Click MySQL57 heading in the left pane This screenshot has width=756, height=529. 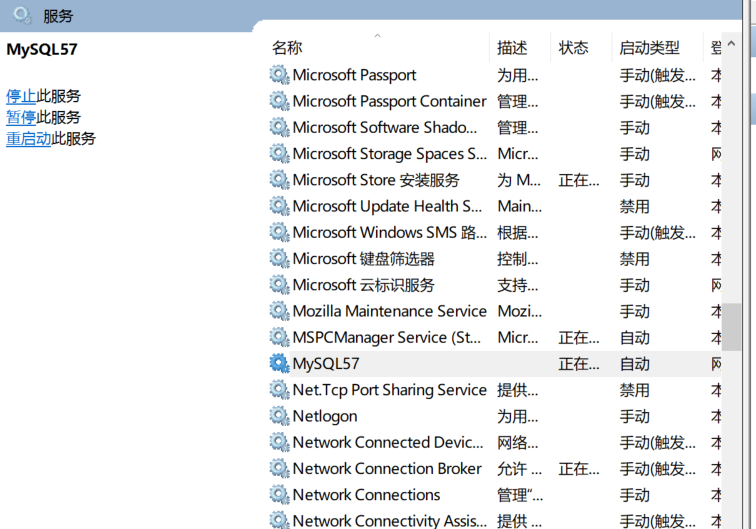click(41, 49)
